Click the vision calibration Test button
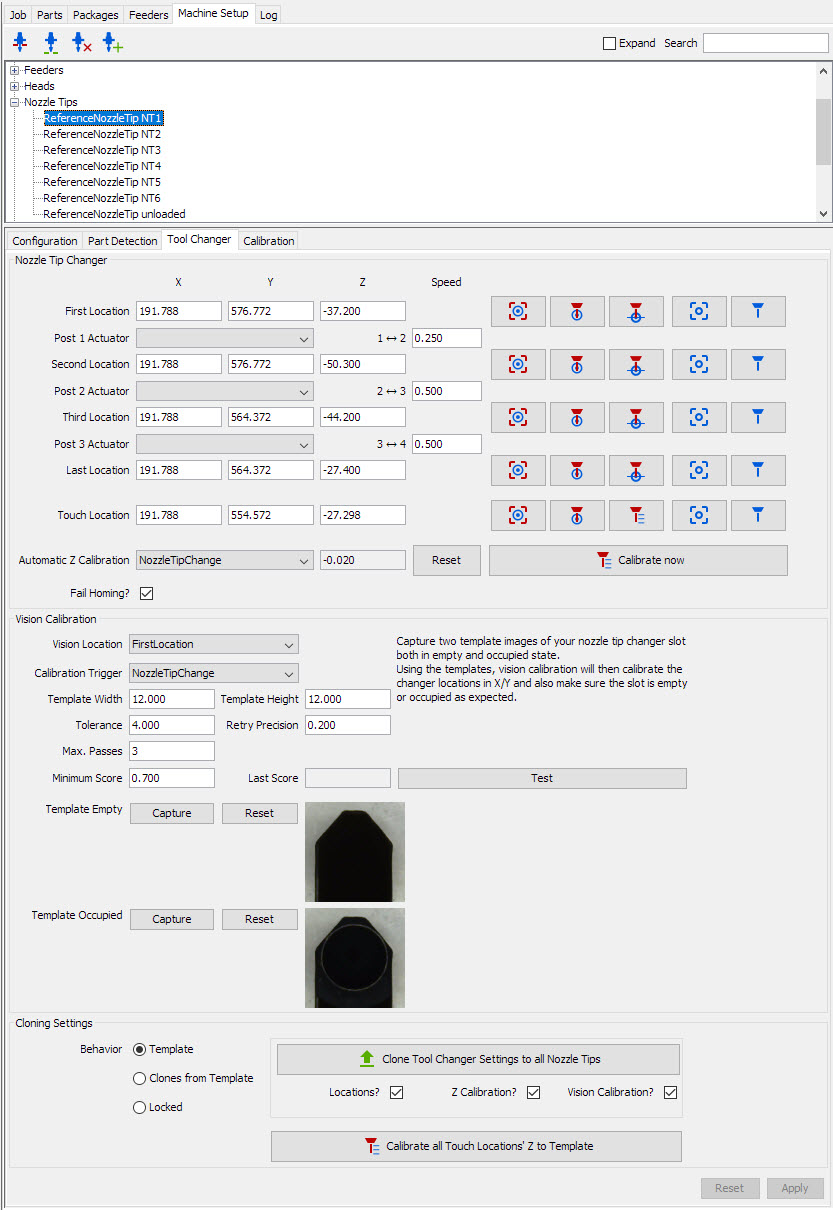 (542, 778)
